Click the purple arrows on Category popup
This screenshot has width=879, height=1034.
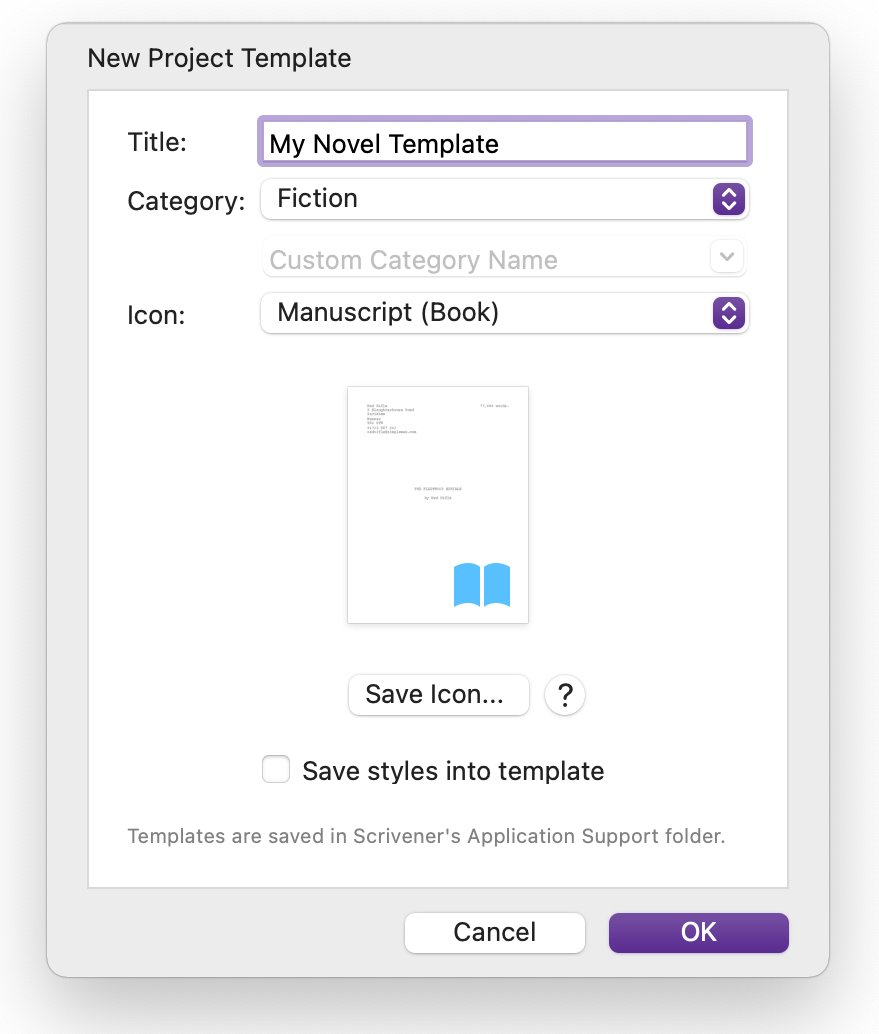click(728, 199)
